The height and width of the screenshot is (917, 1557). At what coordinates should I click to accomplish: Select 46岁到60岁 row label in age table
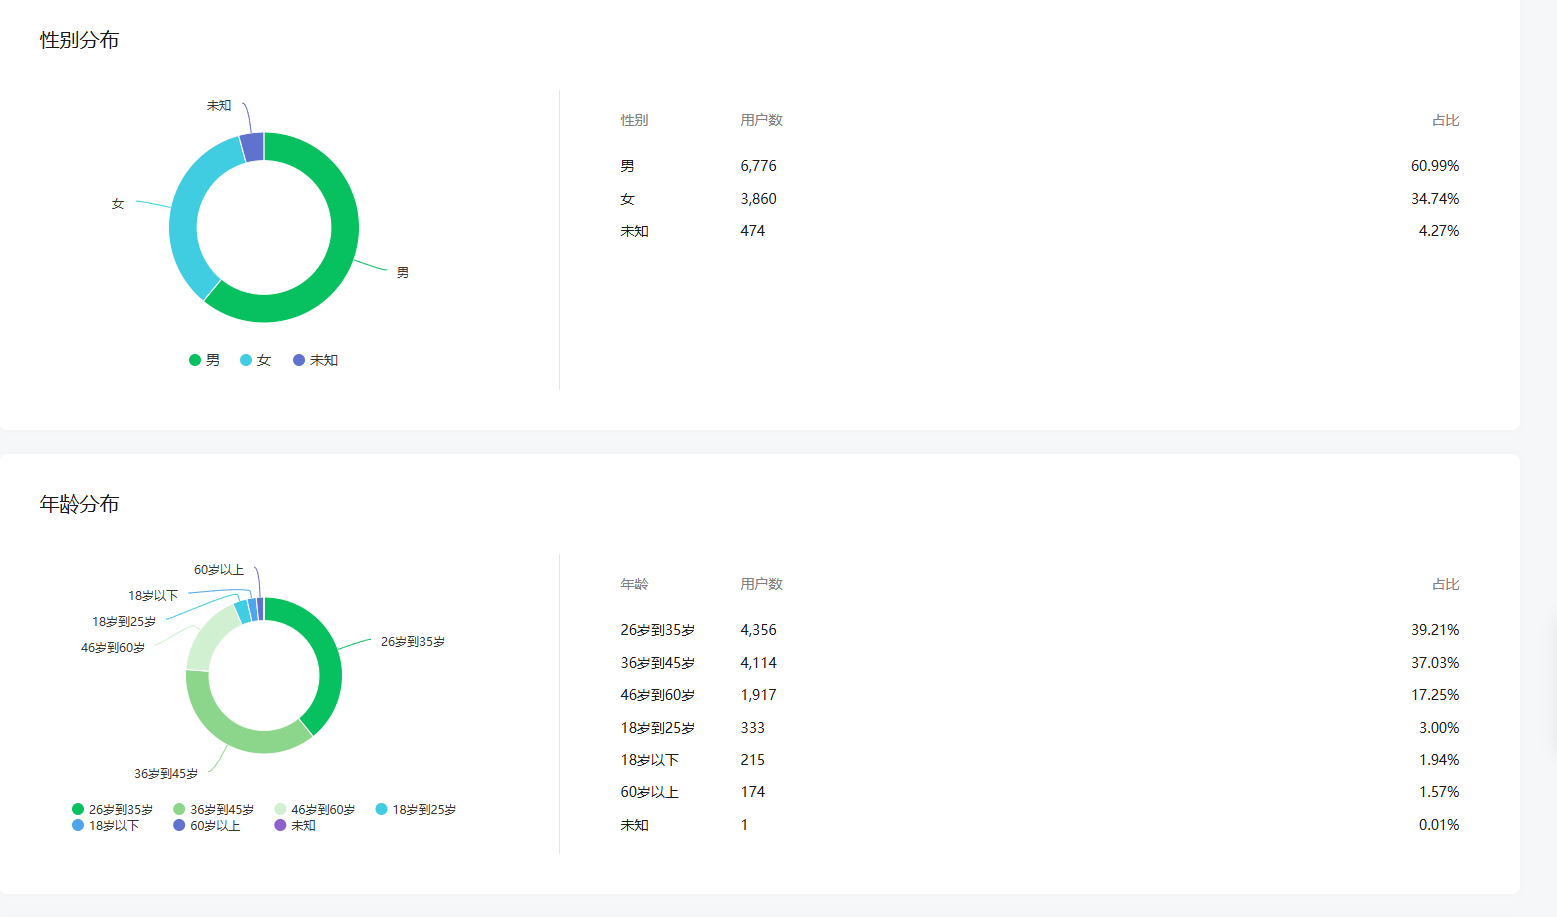(657, 695)
